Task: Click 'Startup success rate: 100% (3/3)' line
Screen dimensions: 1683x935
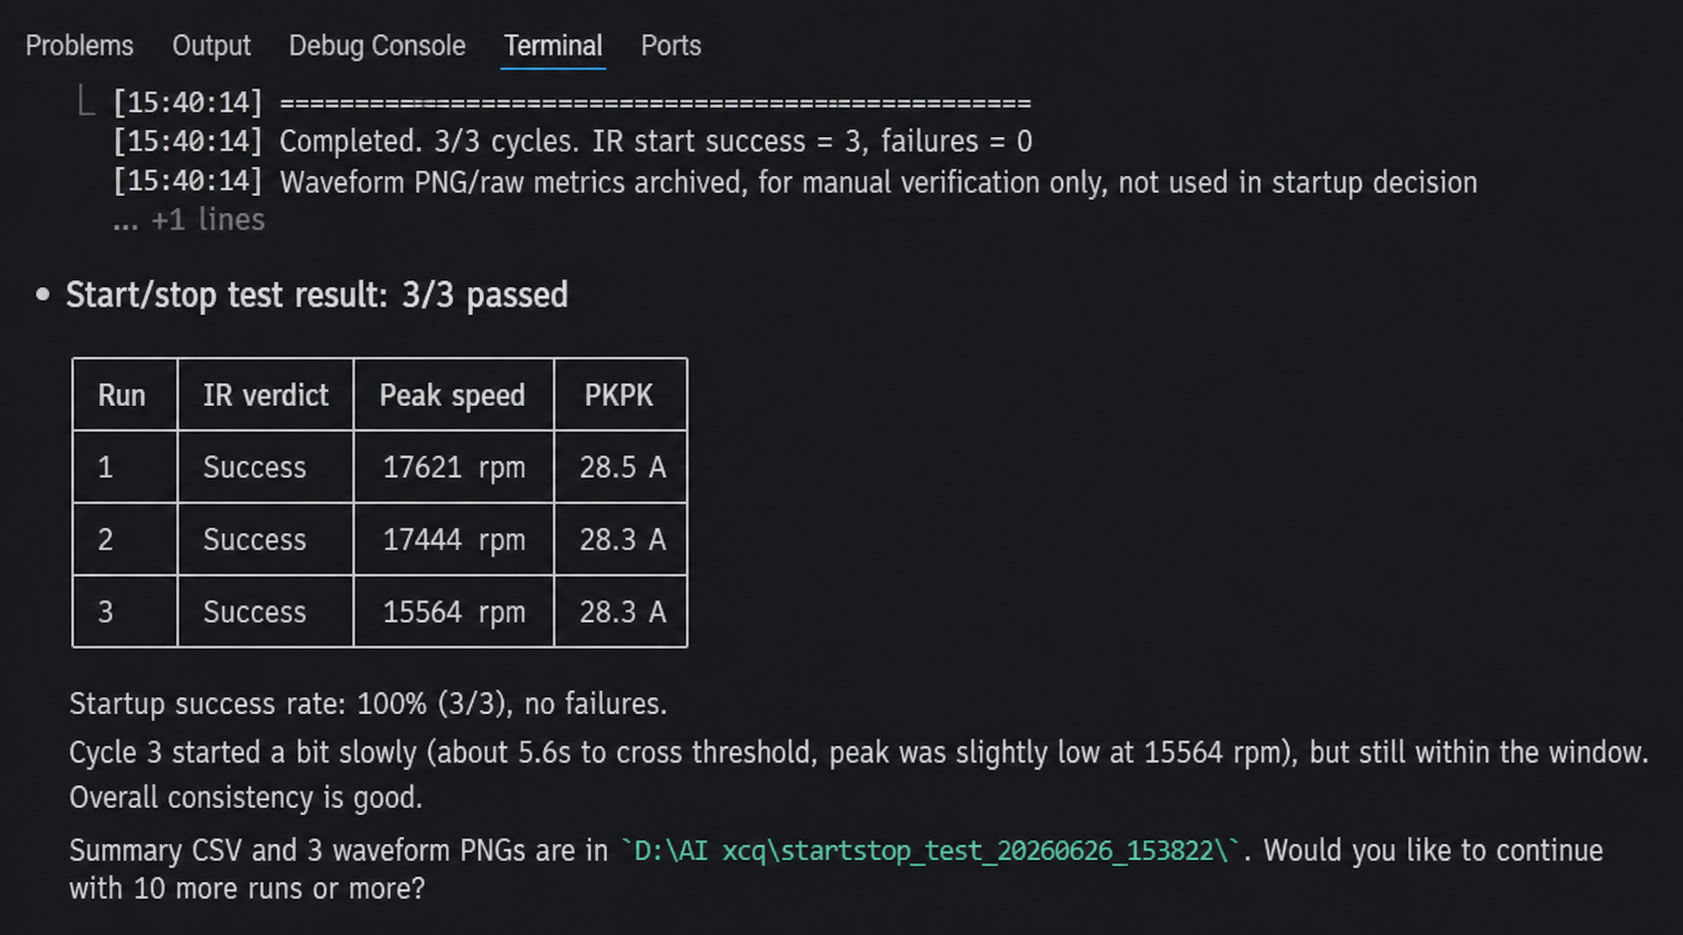Action: tap(368, 704)
